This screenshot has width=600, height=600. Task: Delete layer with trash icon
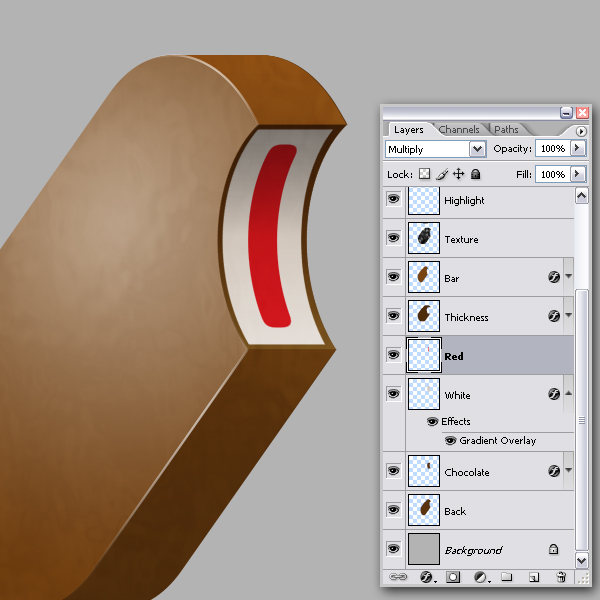coord(561,577)
